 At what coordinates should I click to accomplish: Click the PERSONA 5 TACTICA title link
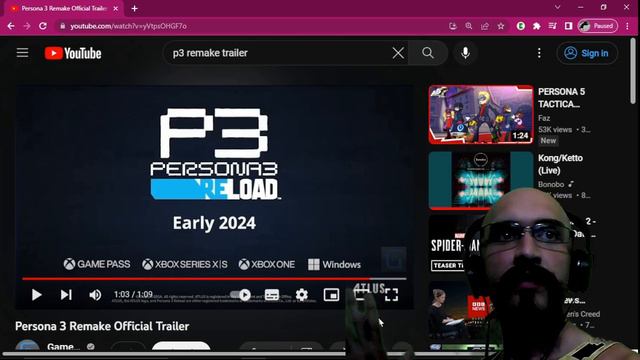click(562, 98)
